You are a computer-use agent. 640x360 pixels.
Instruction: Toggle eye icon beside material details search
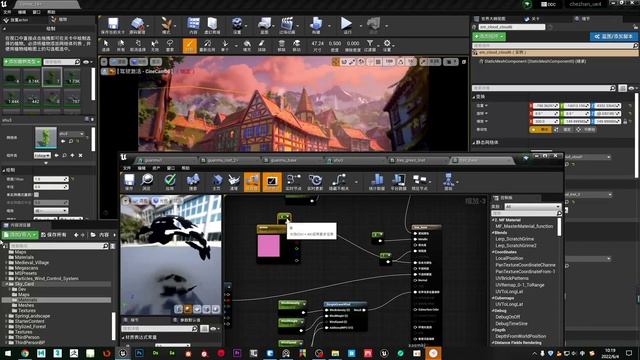(x=213, y=329)
